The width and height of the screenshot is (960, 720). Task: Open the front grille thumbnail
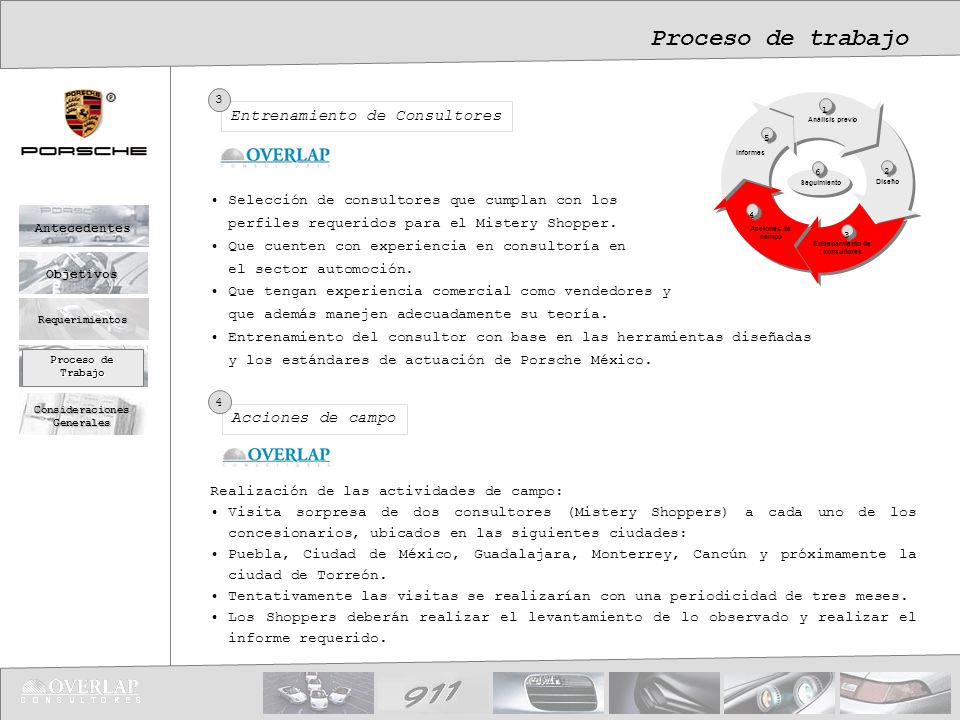[548, 693]
